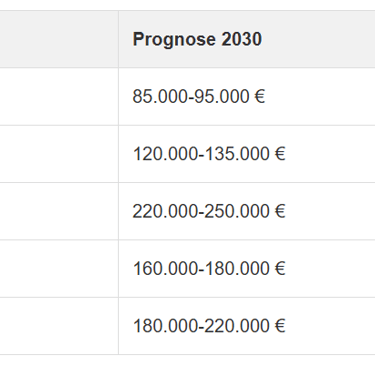The image size is (375, 366).
Task: Select the 120.000-135.000 € cell
Action: point(247,154)
